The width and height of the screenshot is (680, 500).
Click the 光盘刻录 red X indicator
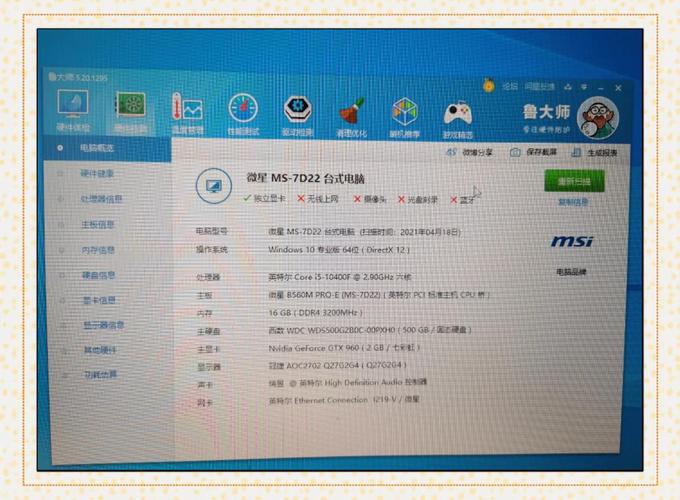401,199
